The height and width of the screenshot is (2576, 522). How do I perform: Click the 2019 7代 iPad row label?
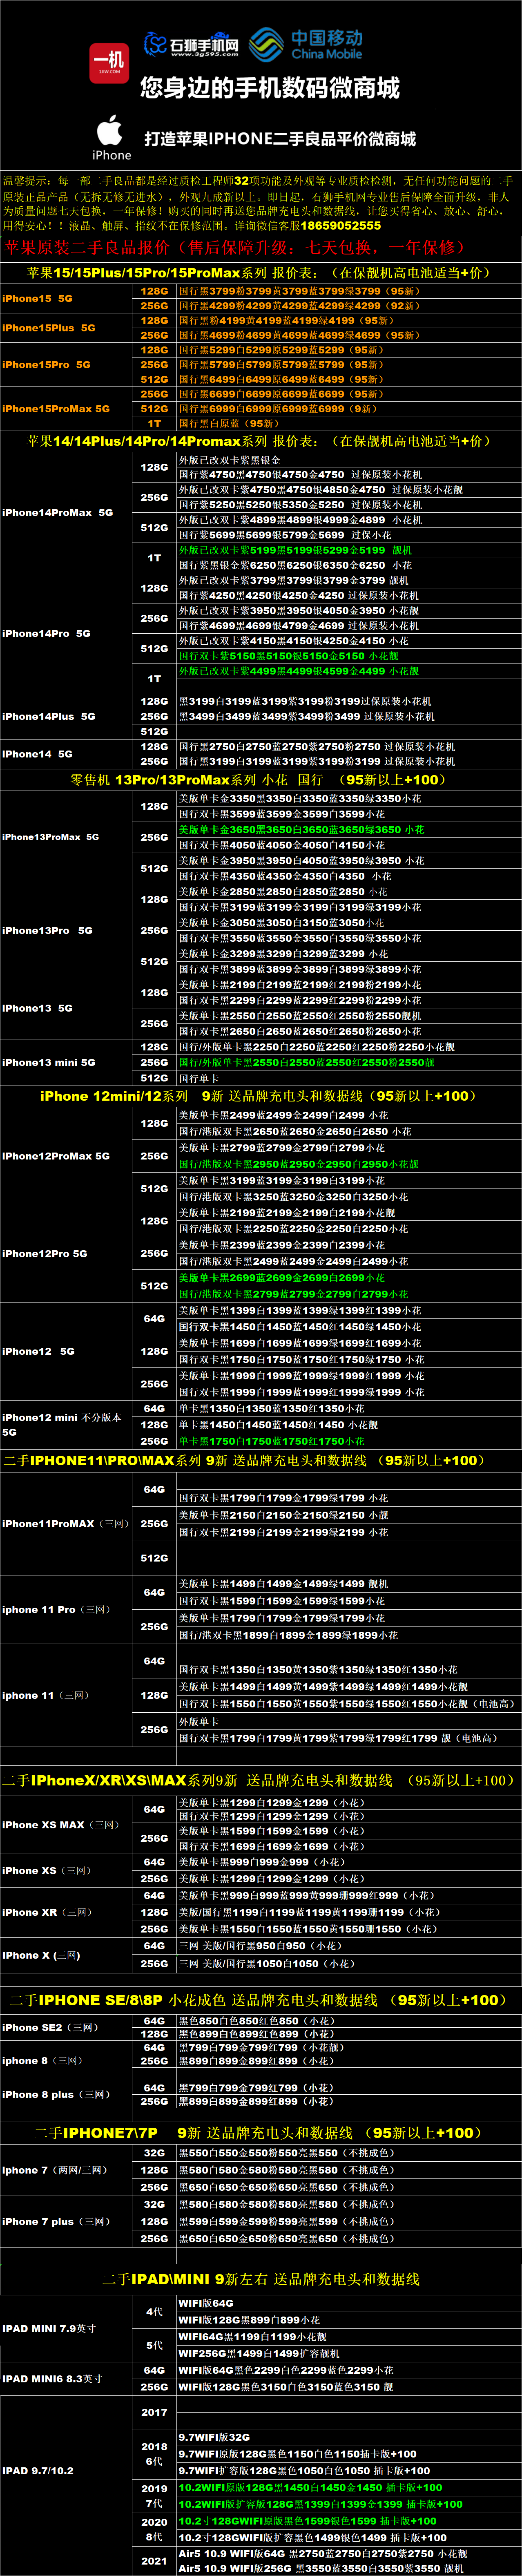[154, 2496]
